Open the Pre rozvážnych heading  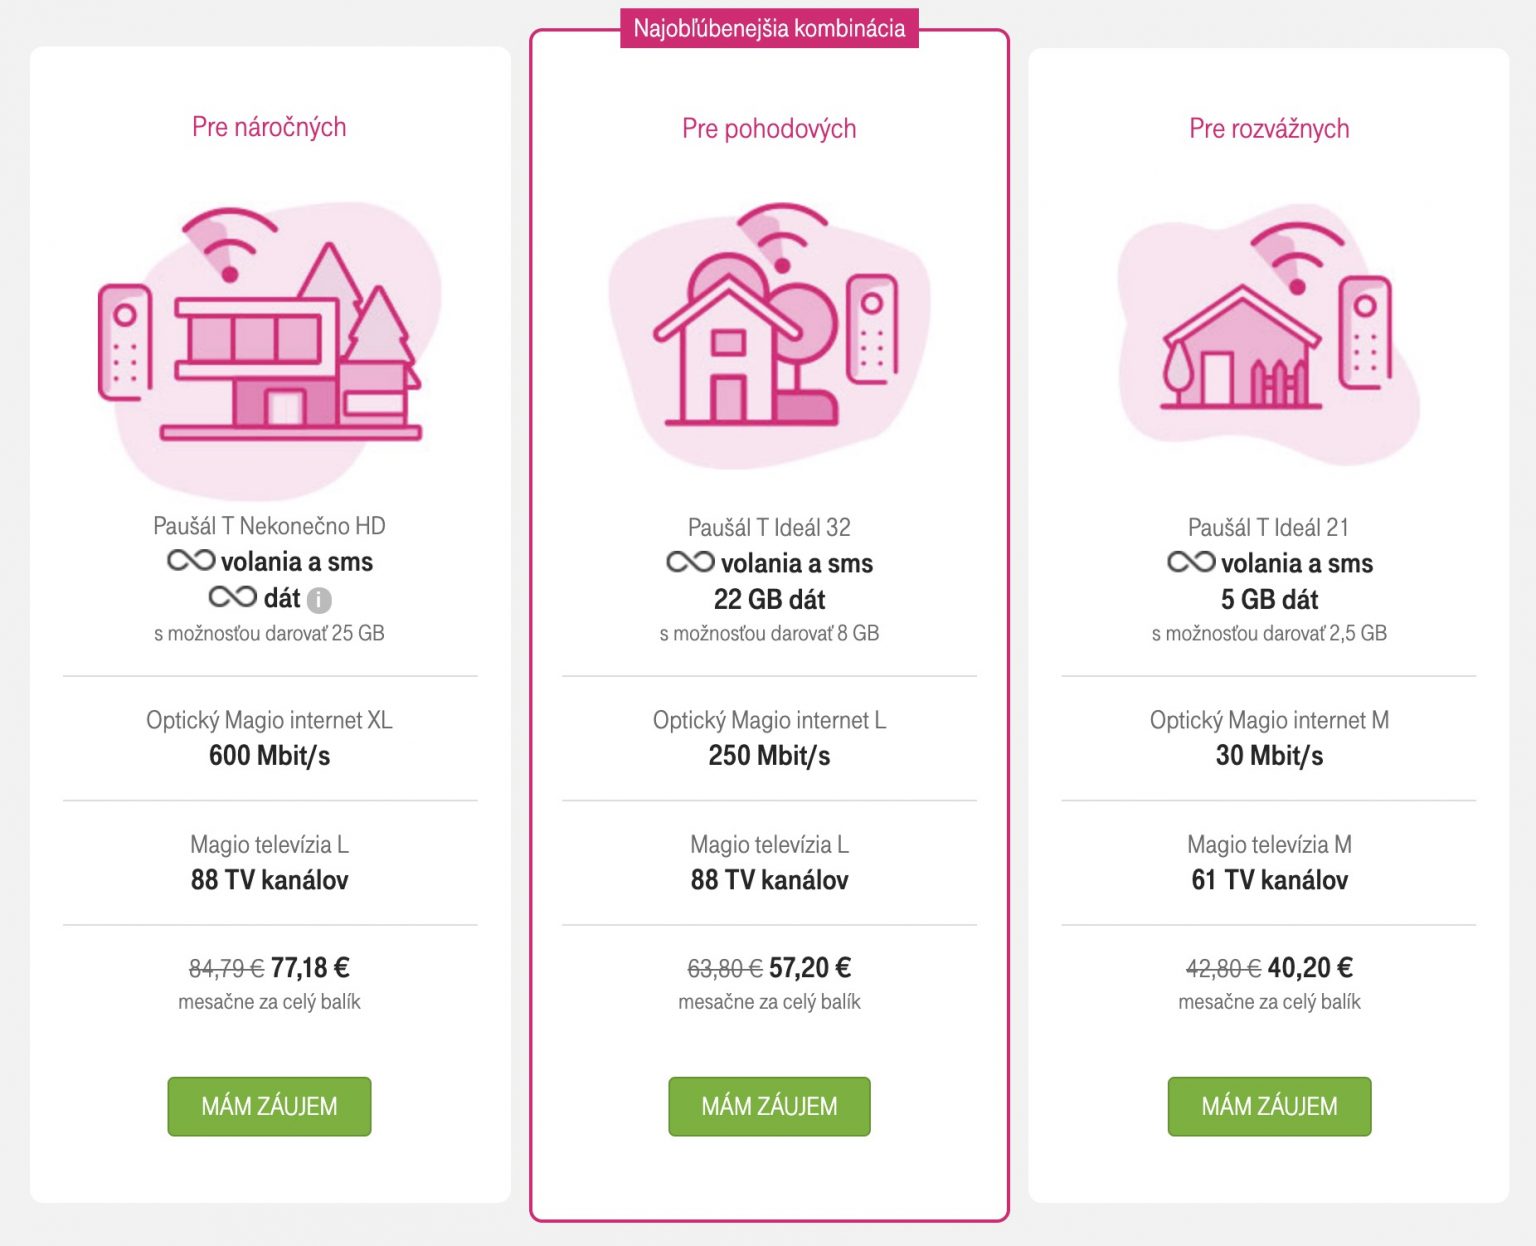coord(1269,129)
